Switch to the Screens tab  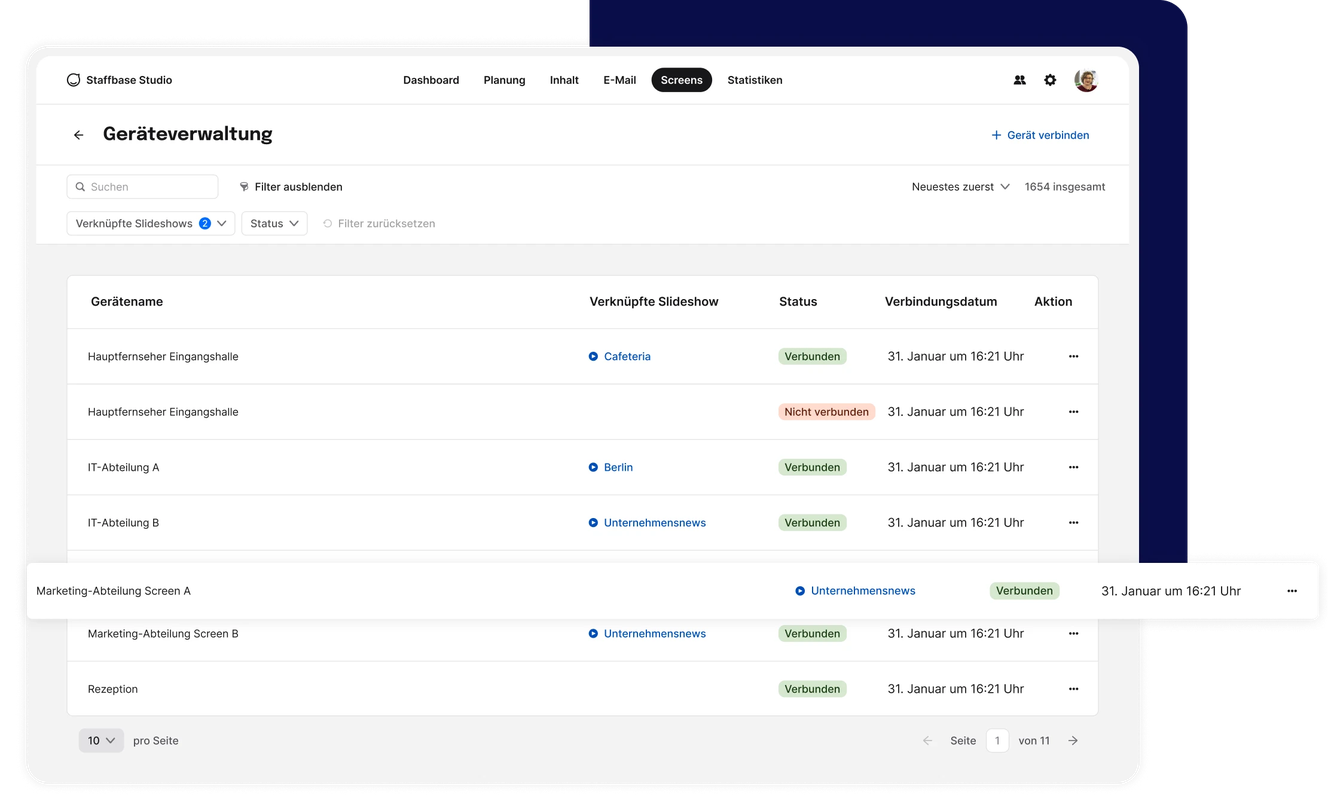(681, 80)
